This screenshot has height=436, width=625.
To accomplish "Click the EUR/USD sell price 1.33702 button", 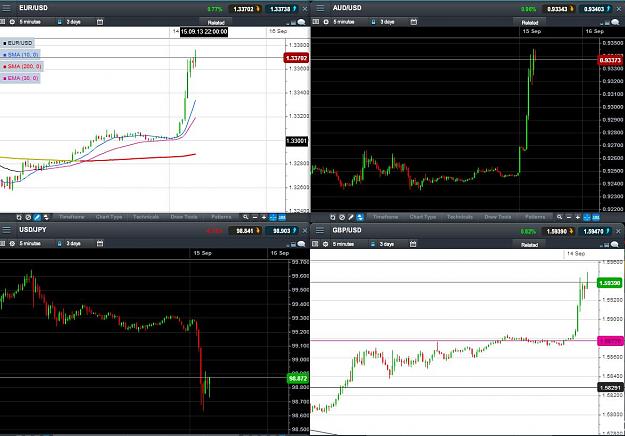I will click(244, 8).
